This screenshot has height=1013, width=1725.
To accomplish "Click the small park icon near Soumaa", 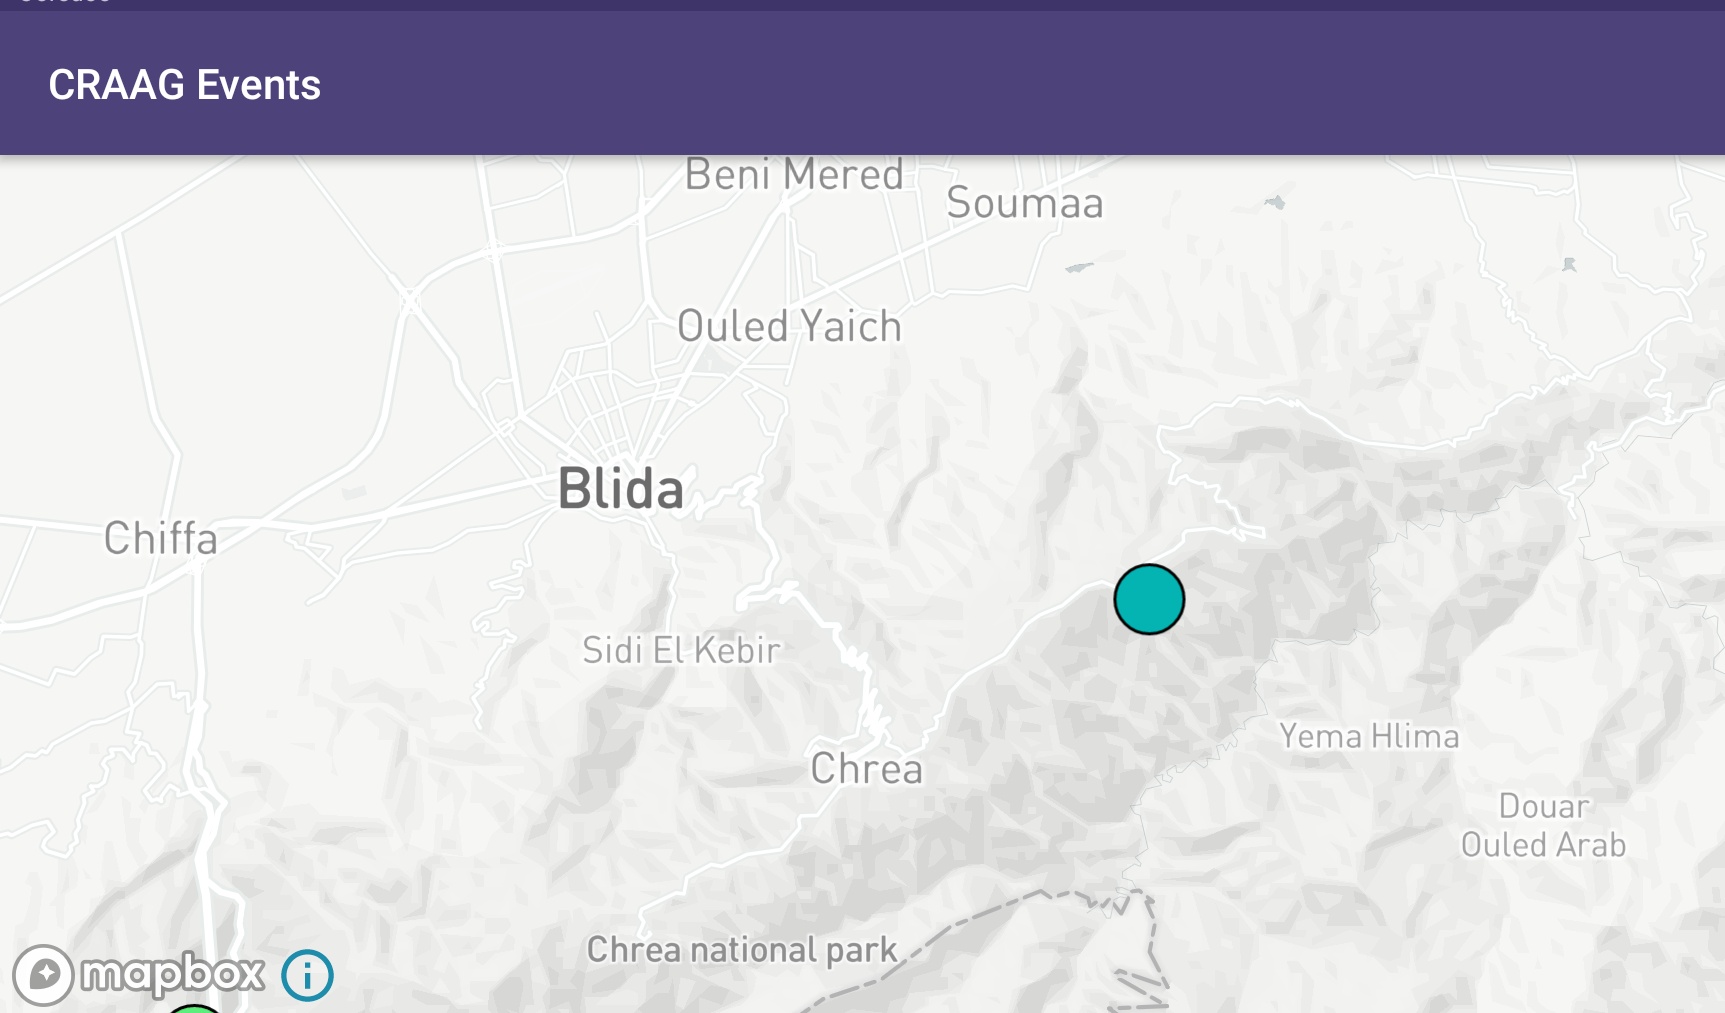I will click(1274, 203).
